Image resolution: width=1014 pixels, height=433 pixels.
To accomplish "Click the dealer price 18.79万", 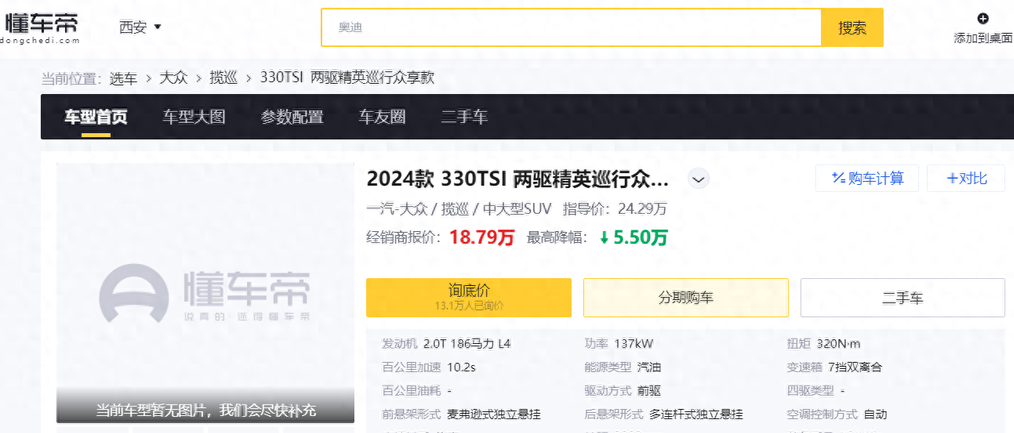I will (x=482, y=238).
